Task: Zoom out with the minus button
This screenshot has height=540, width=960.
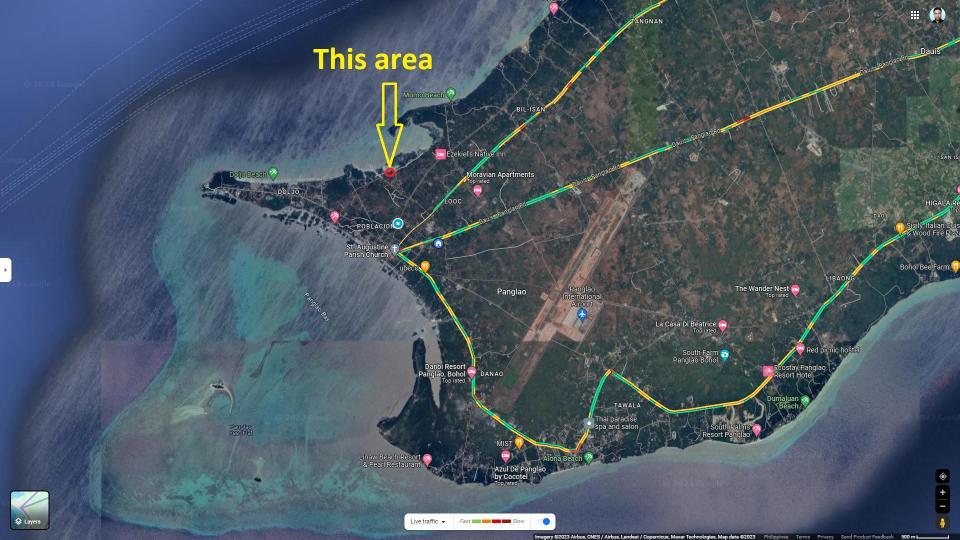Action: pos(942,506)
